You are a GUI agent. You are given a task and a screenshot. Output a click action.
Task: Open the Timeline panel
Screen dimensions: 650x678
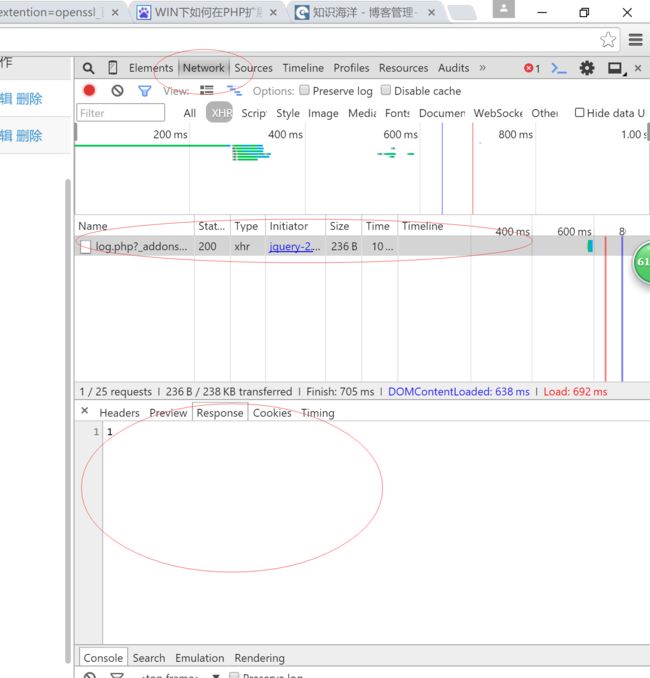303,68
